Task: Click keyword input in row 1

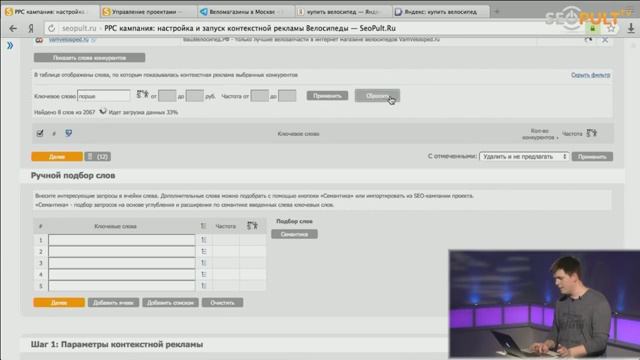Action: (122, 240)
